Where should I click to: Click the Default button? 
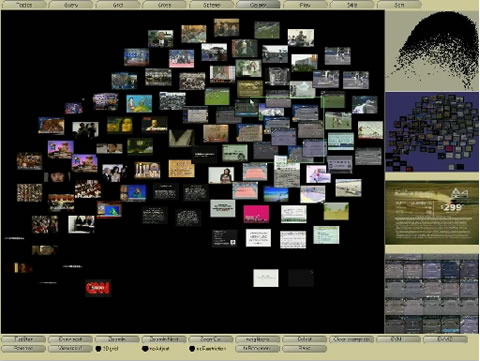304,339
